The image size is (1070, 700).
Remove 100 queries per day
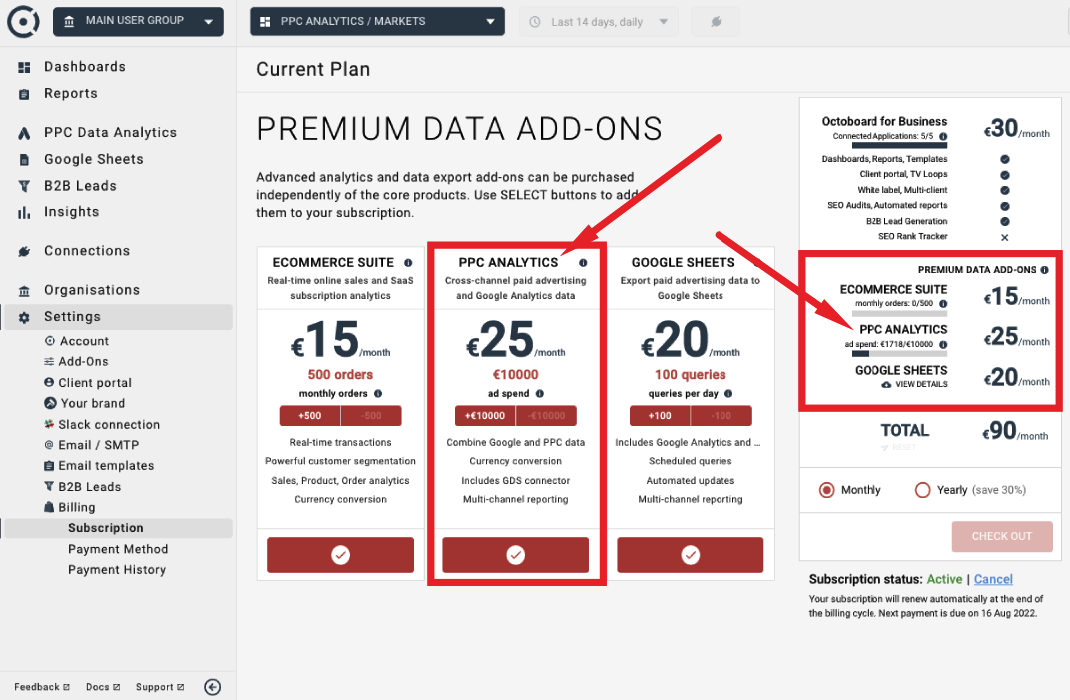(721, 415)
